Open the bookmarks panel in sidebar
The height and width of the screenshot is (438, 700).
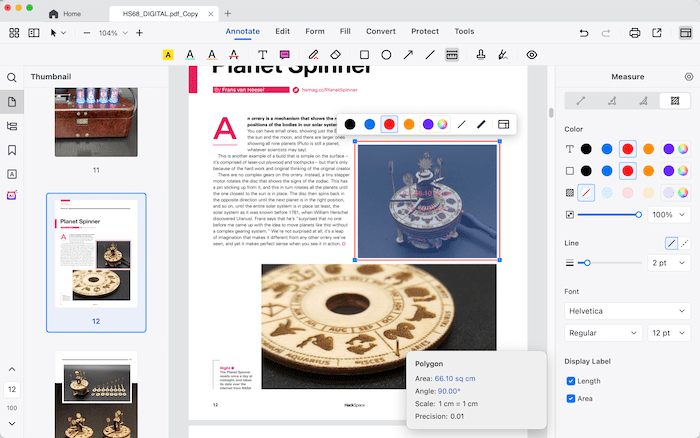[x=12, y=150]
